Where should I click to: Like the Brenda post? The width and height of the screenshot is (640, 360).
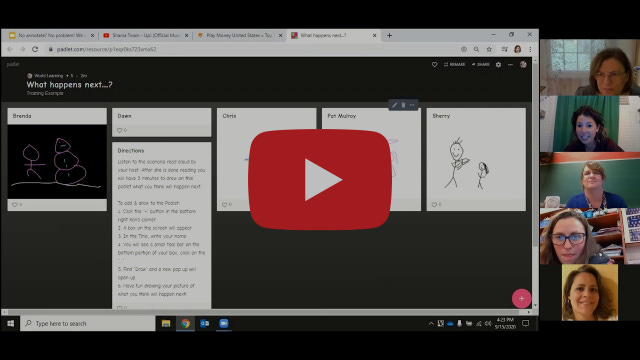pyautogui.click(x=15, y=204)
